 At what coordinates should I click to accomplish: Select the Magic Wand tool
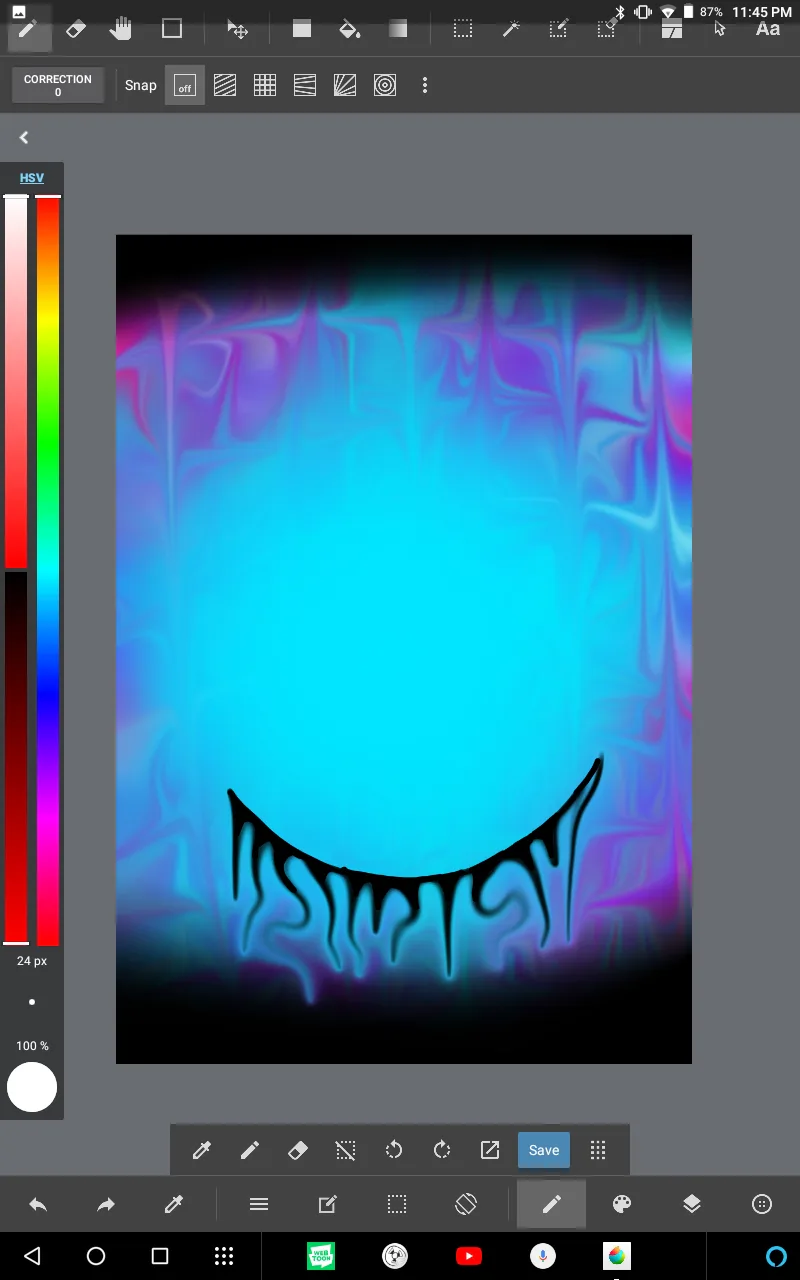click(511, 29)
